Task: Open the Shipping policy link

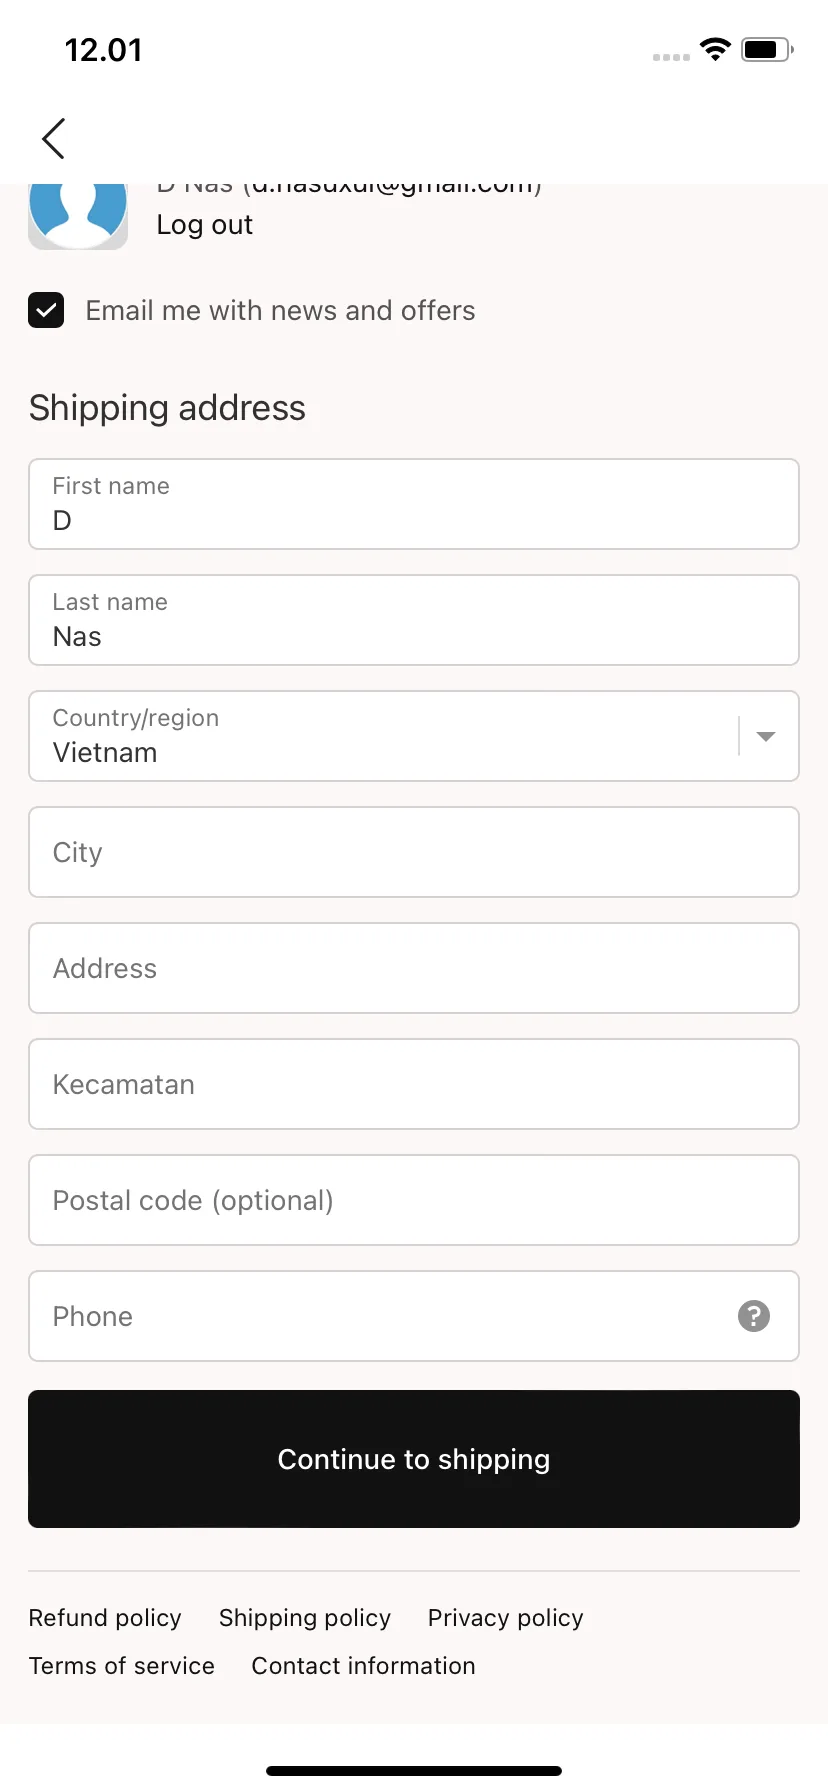Action: point(305,1618)
